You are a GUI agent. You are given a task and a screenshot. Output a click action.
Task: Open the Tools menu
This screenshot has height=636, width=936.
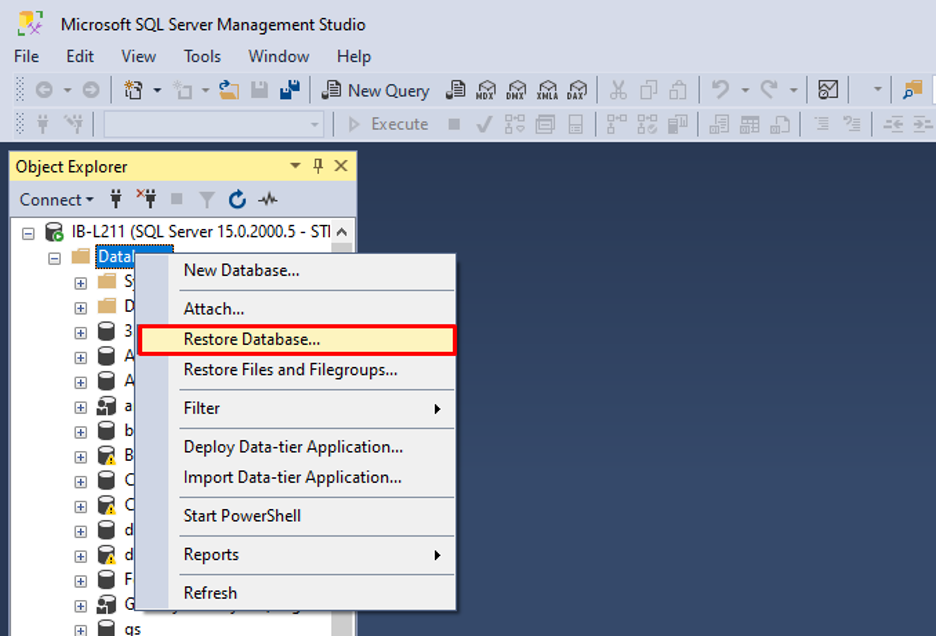click(202, 56)
